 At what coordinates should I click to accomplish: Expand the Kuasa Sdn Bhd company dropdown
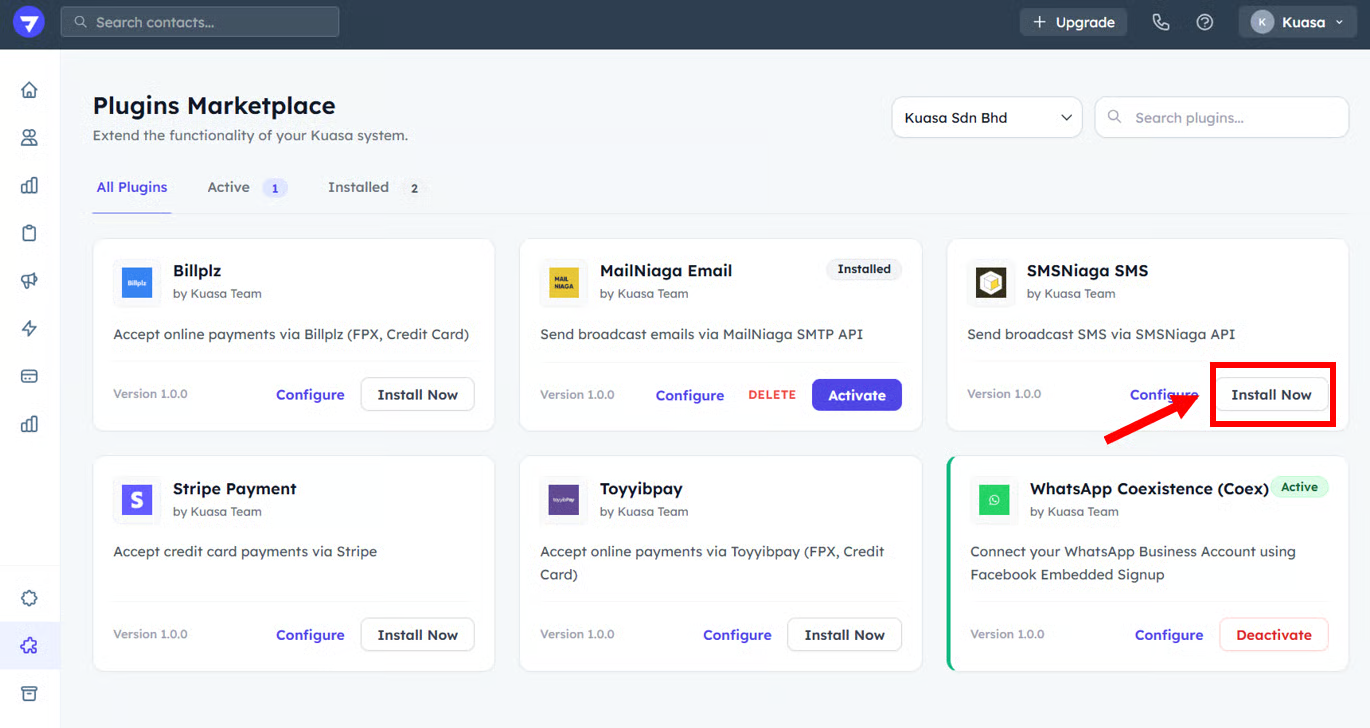986,118
